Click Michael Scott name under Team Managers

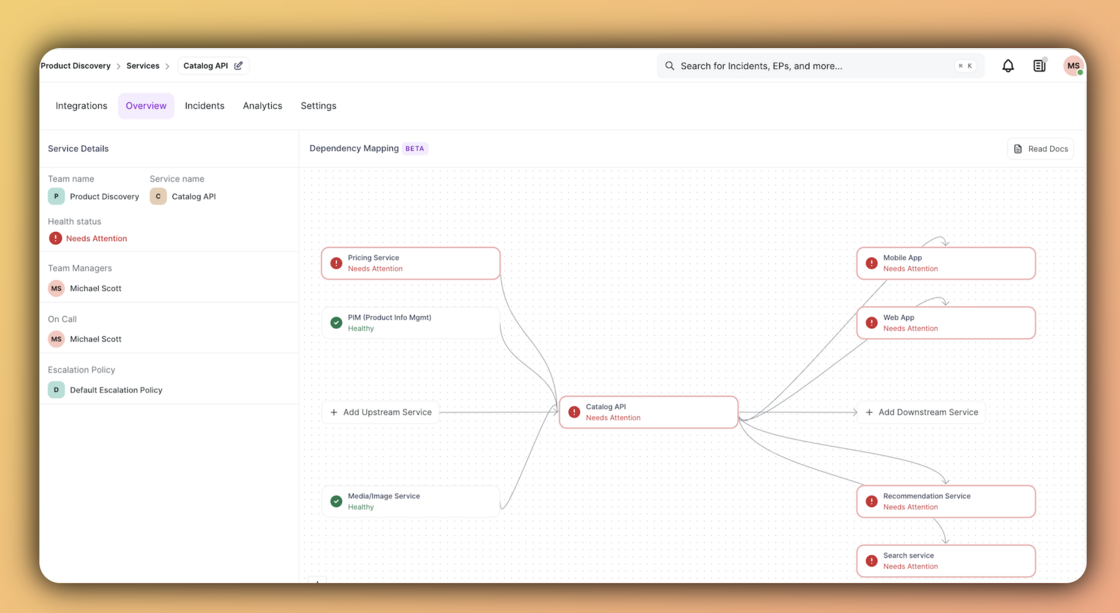coord(96,289)
